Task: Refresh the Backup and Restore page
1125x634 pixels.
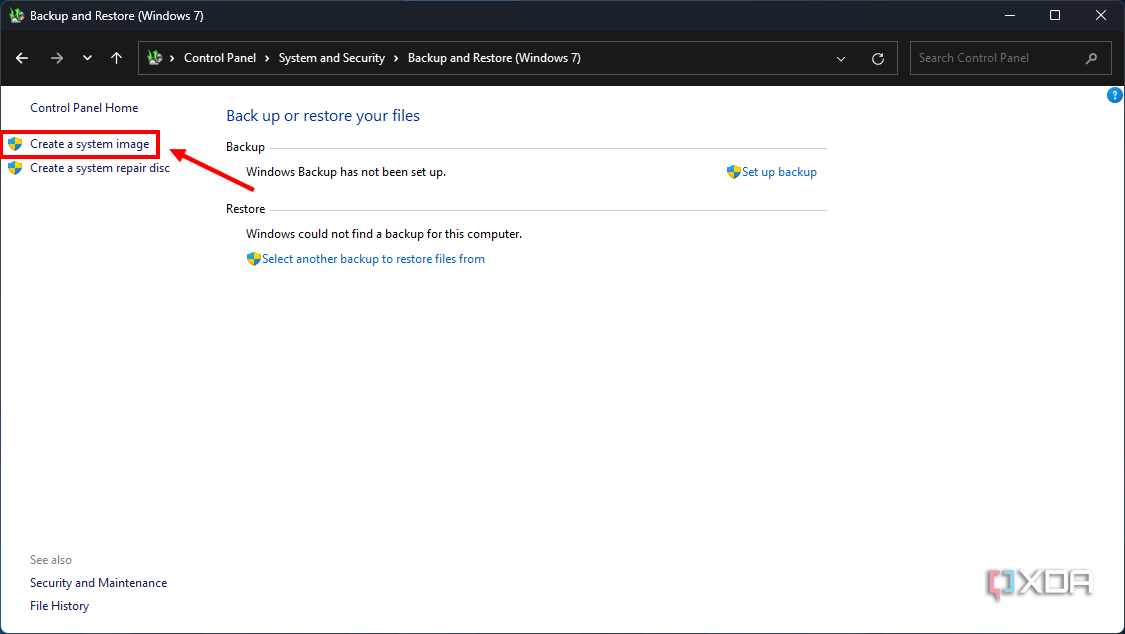Action: click(x=877, y=59)
